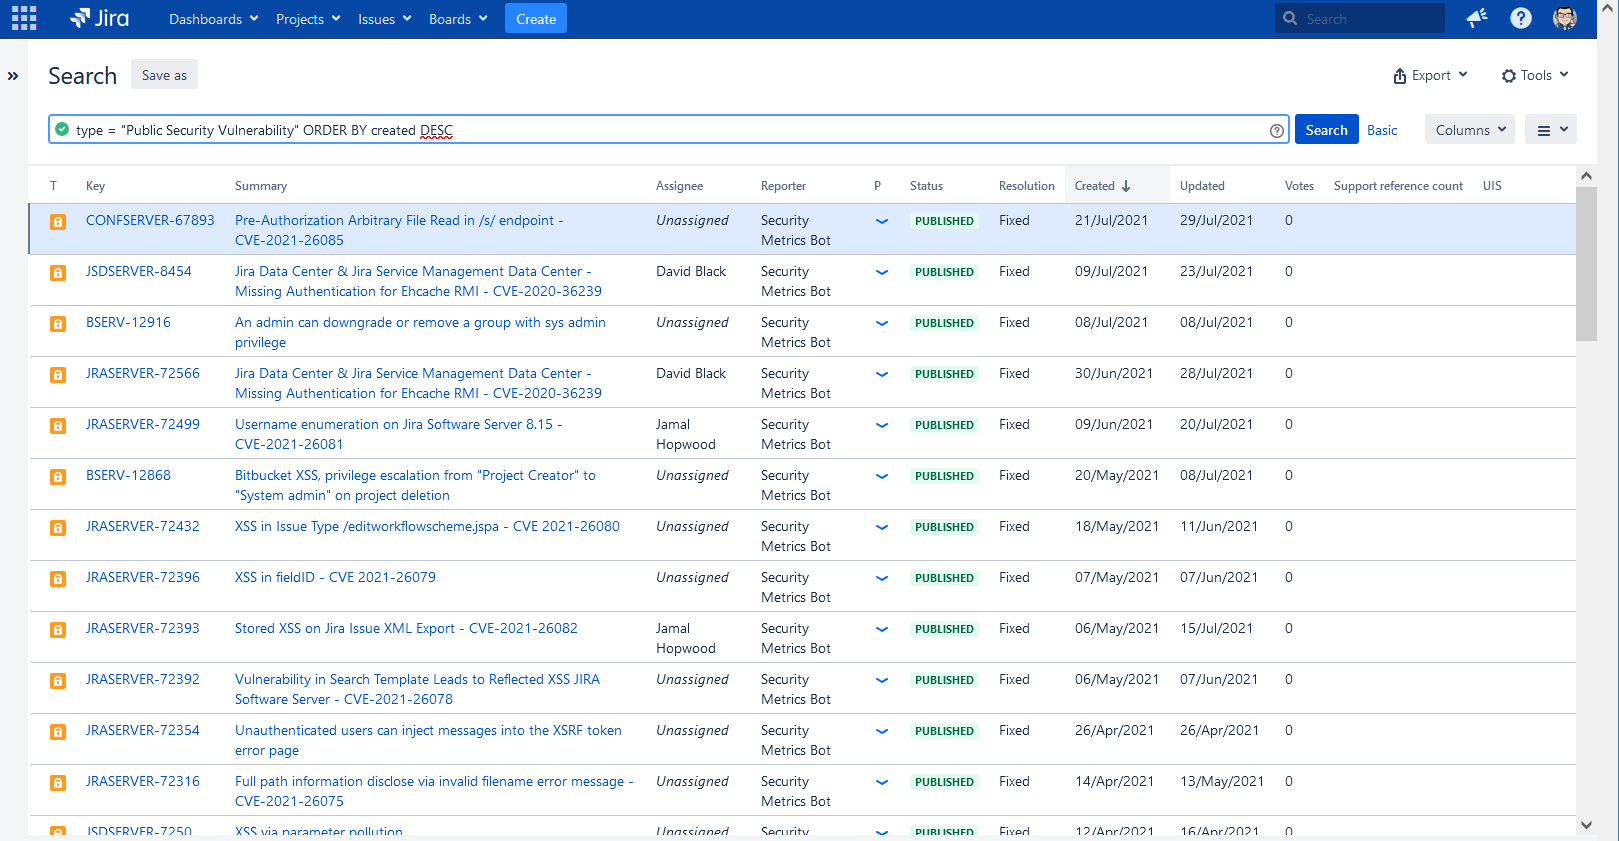The width and height of the screenshot is (1619, 841).
Task: Click the JQL syntax help icon
Action: click(x=1277, y=131)
